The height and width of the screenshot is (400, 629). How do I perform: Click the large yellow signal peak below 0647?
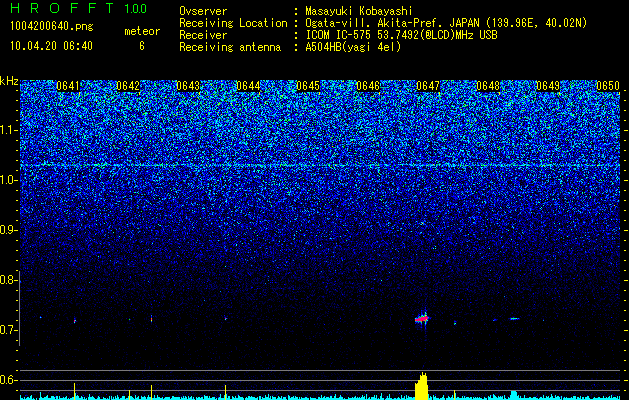point(421,386)
